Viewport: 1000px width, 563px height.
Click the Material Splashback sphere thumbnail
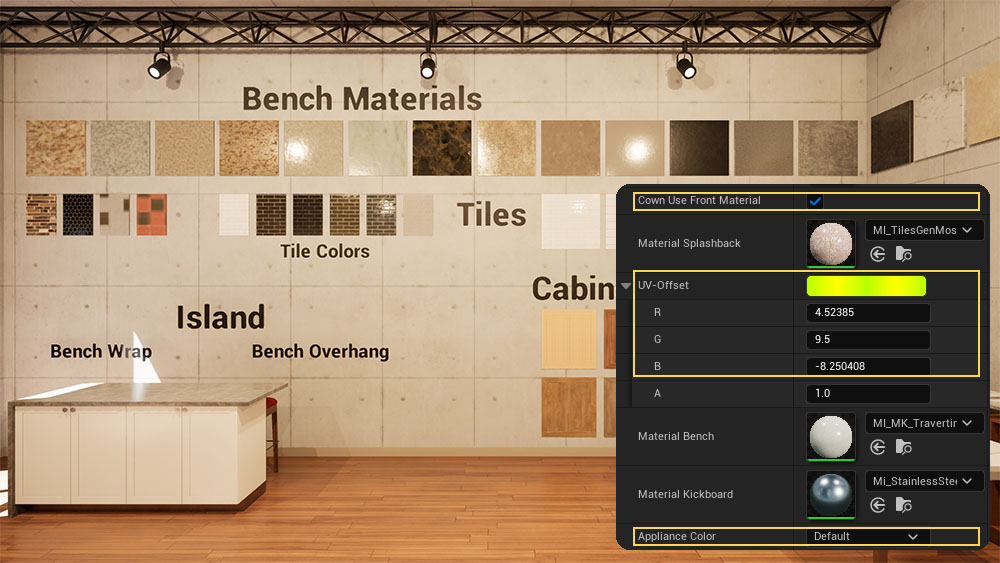[x=831, y=243]
